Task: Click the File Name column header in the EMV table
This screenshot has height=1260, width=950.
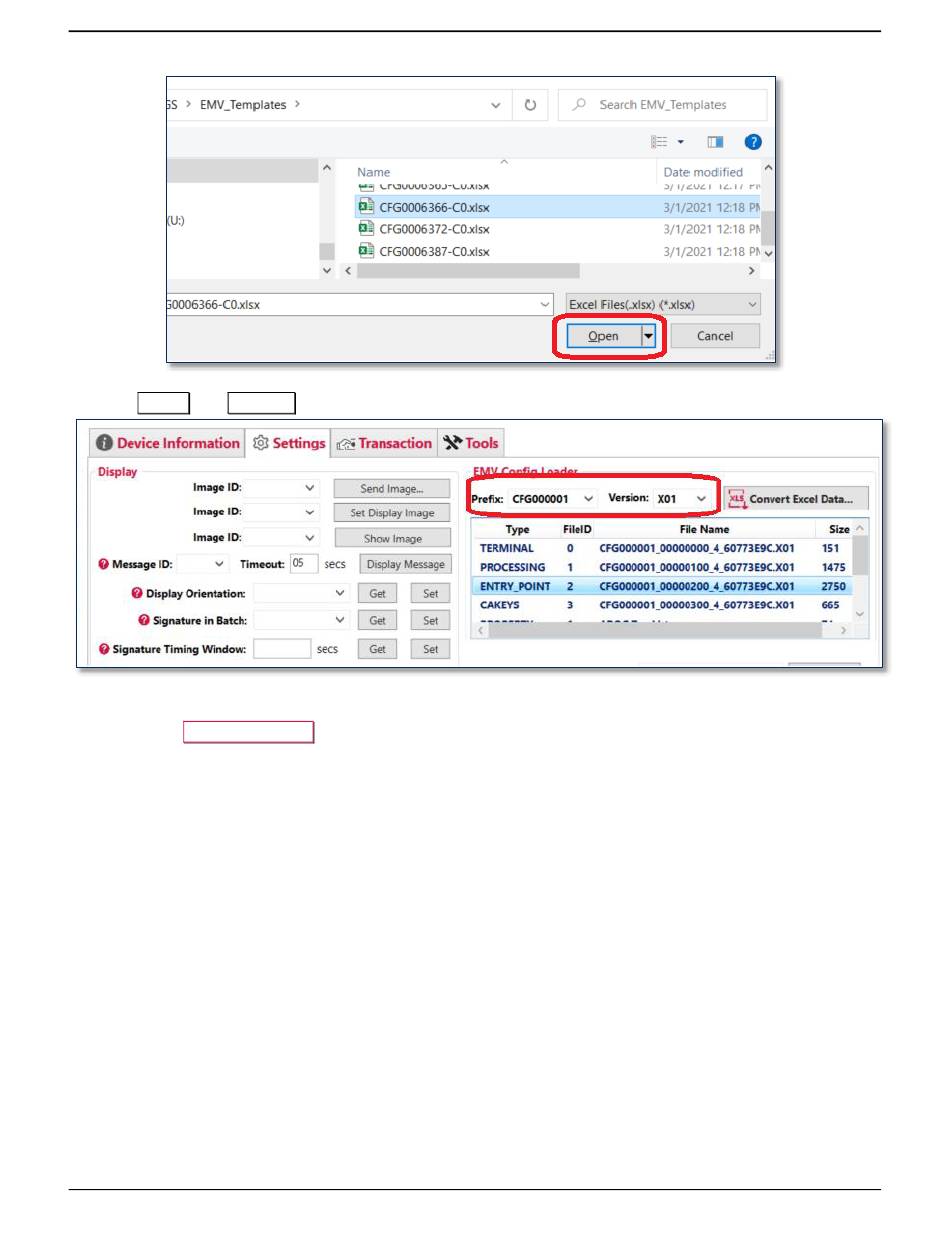Action: [x=706, y=529]
